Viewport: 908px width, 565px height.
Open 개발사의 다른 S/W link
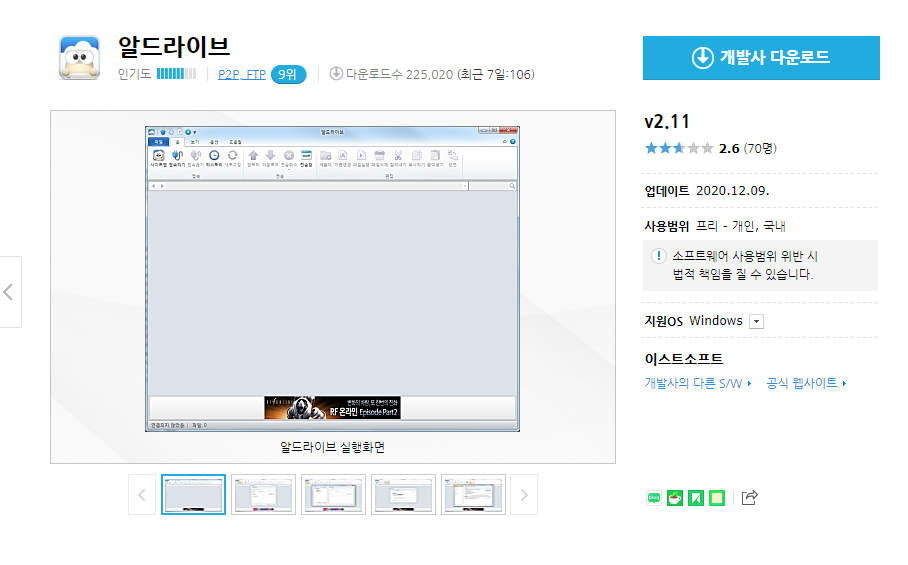[698, 383]
